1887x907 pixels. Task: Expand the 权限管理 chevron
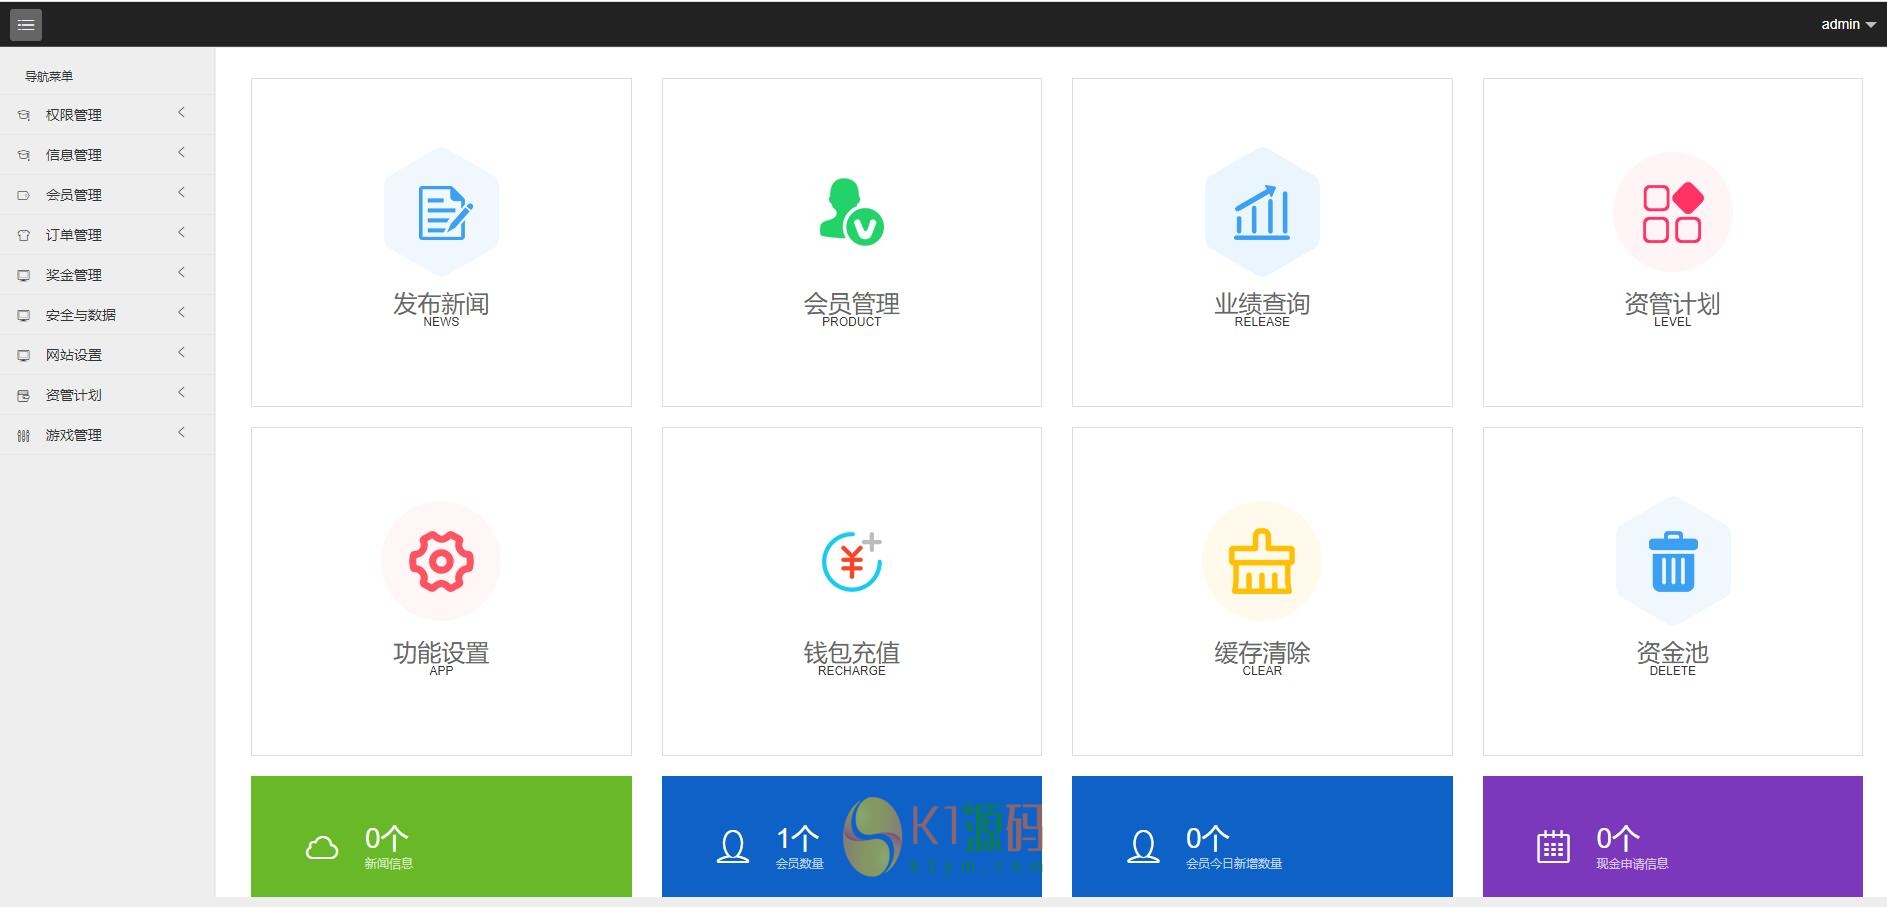(x=181, y=113)
